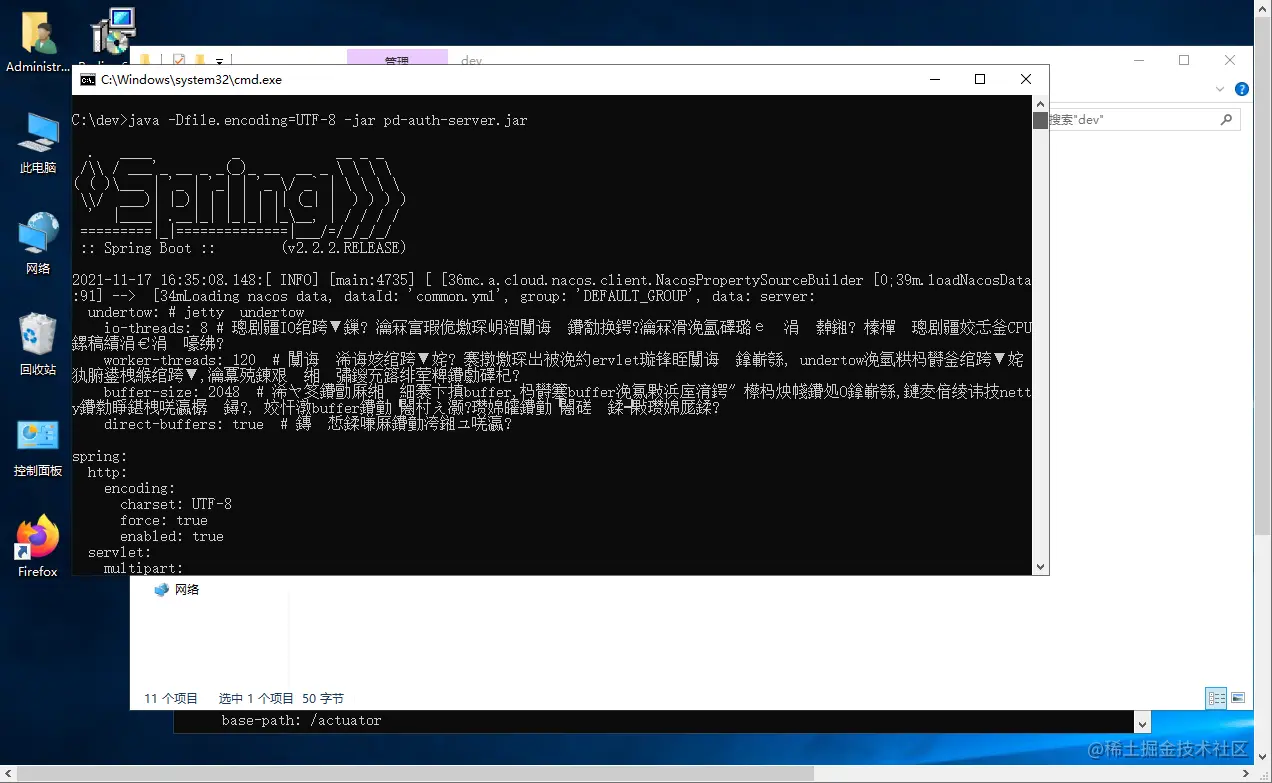Open the Control Panel (控制面板) desktop icon

(38, 448)
